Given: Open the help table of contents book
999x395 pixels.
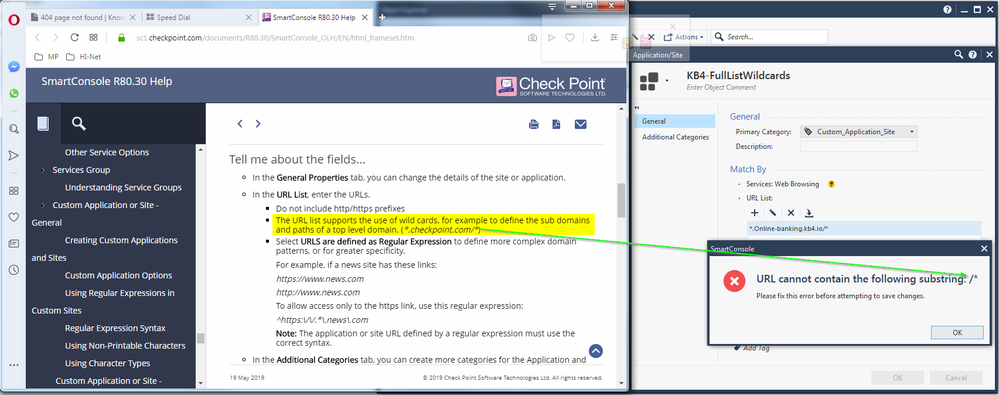Looking at the screenshot, I should pyautogui.click(x=43, y=124).
